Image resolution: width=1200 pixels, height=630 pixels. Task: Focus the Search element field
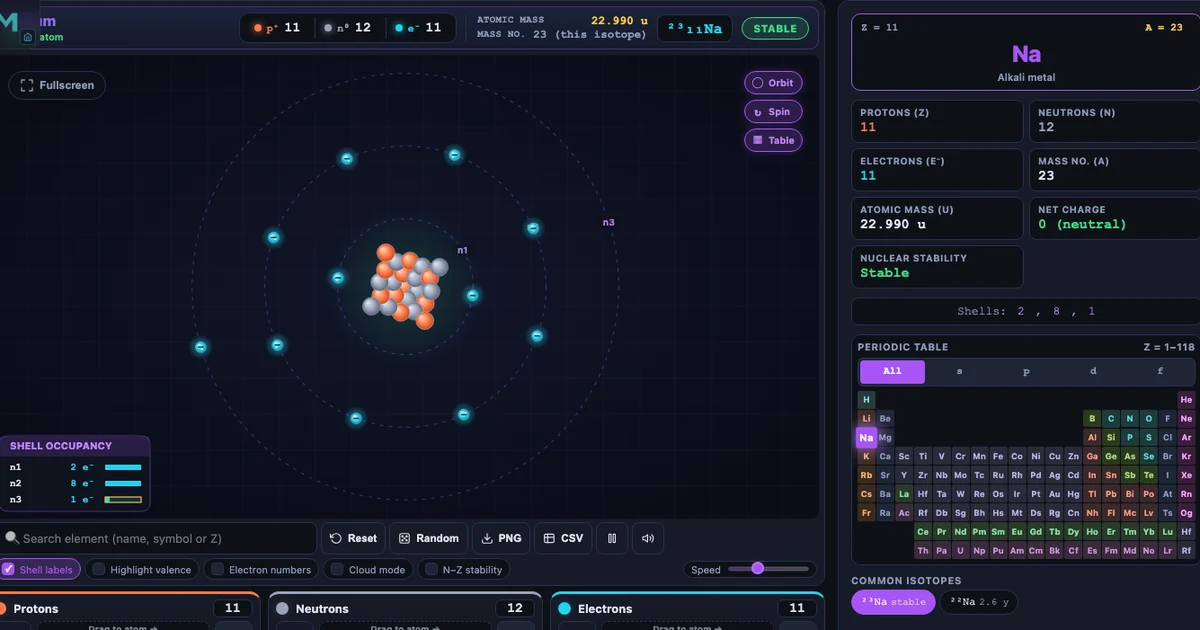click(x=158, y=538)
